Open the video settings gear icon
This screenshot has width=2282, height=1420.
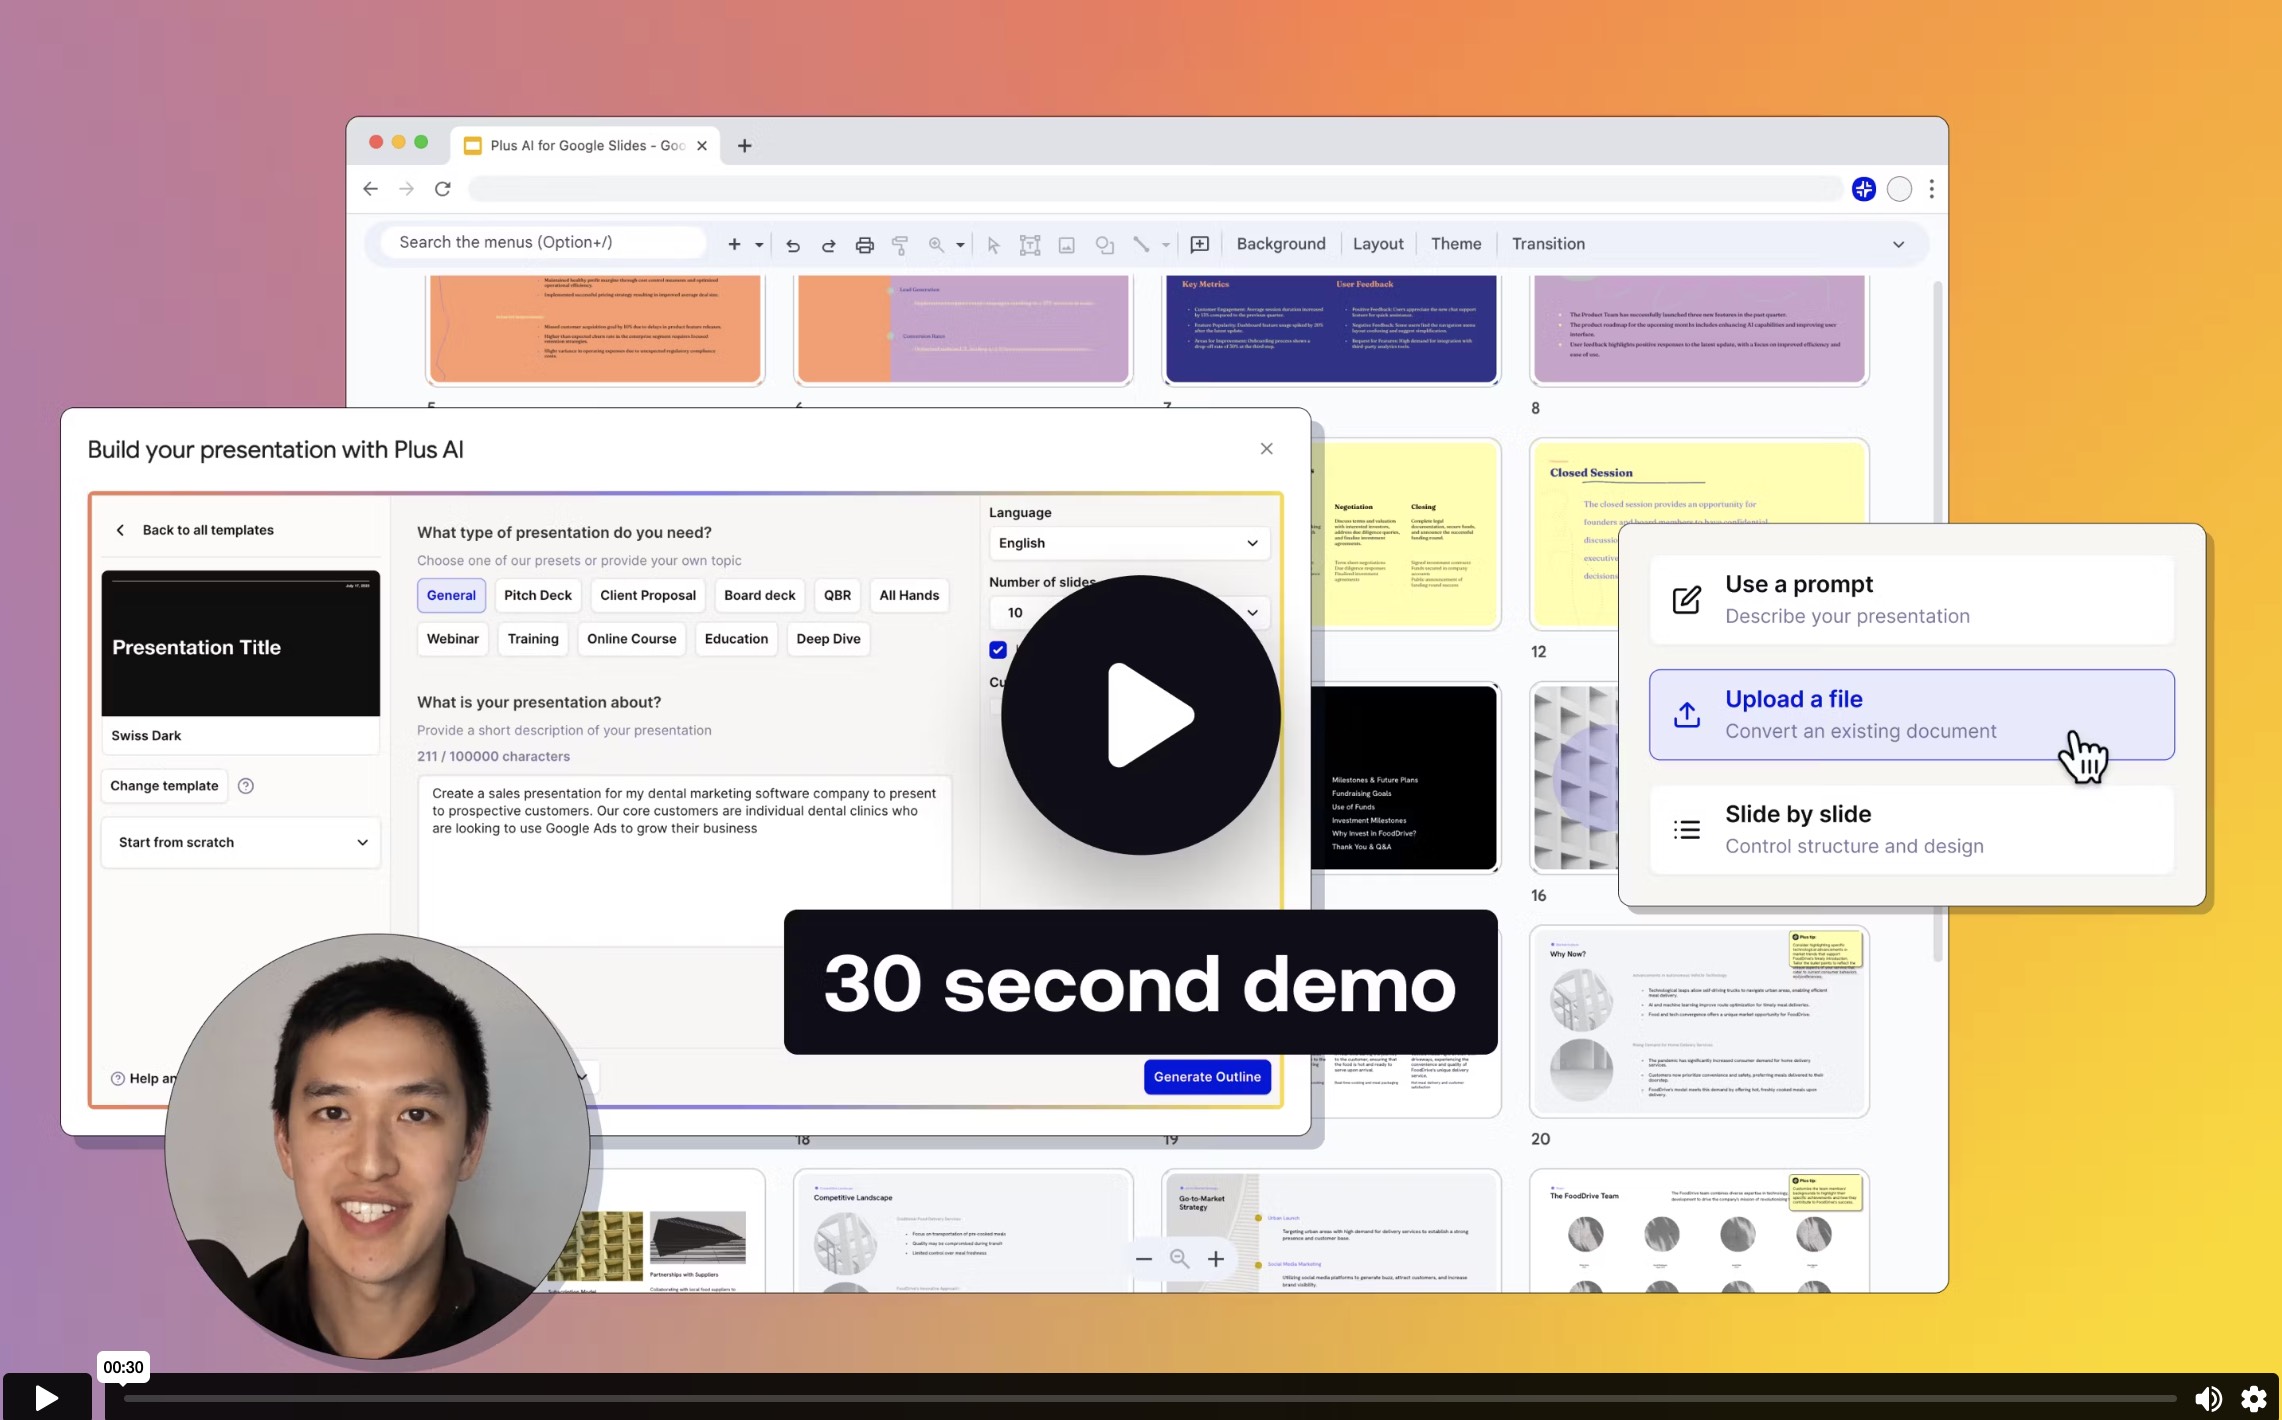pyautogui.click(x=2254, y=1397)
